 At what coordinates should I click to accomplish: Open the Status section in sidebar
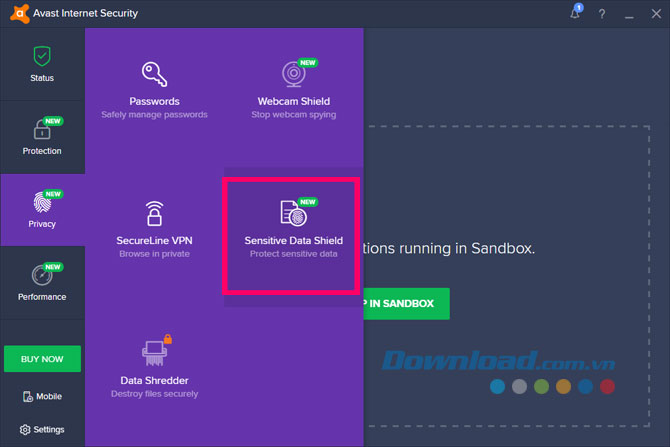(42, 64)
